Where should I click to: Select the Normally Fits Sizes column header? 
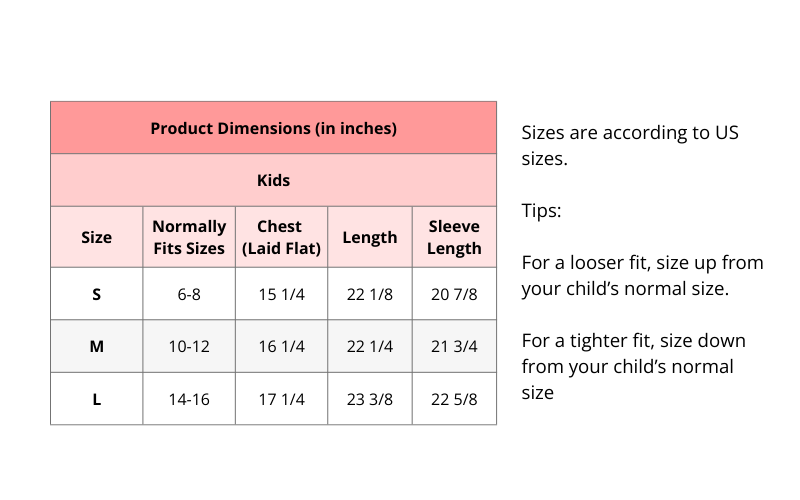[189, 237]
